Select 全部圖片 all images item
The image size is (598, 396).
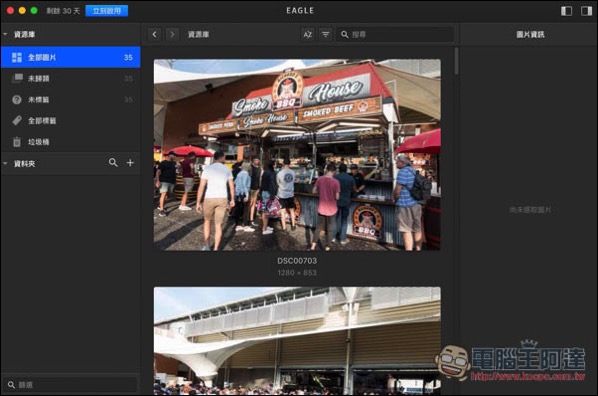click(x=71, y=57)
